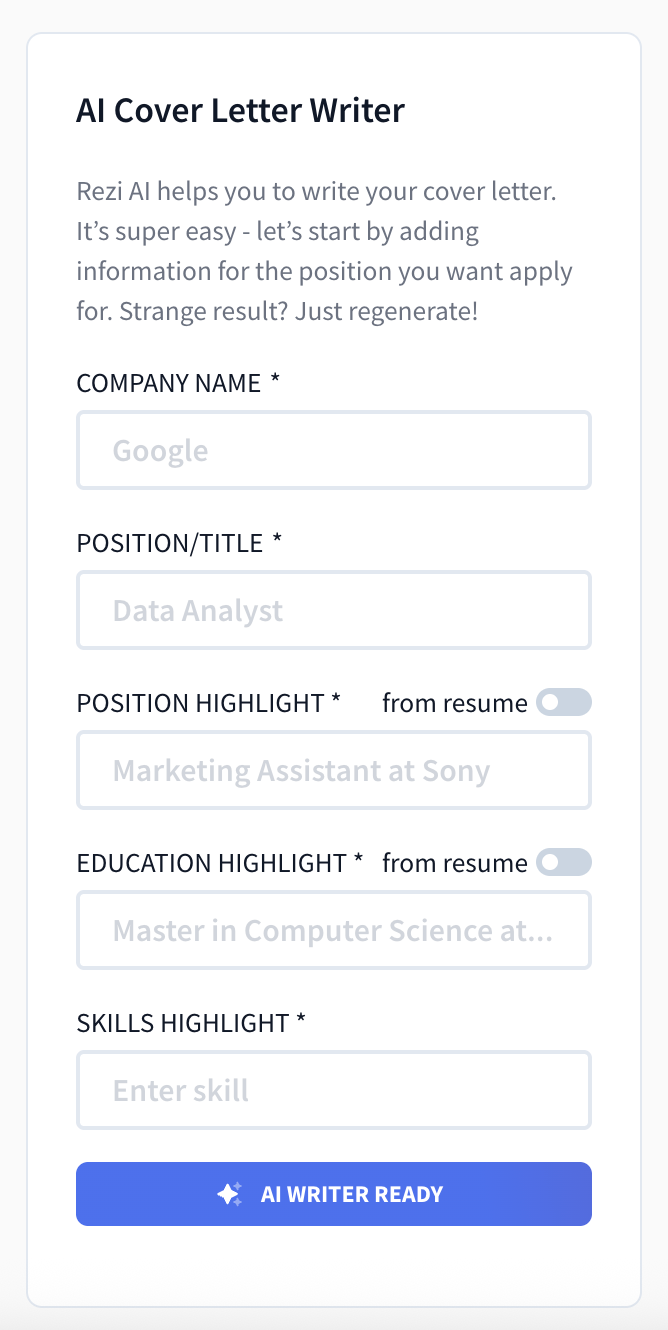Click the POSITION HIGHLIGHT label text

pyautogui.click(x=200, y=703)
